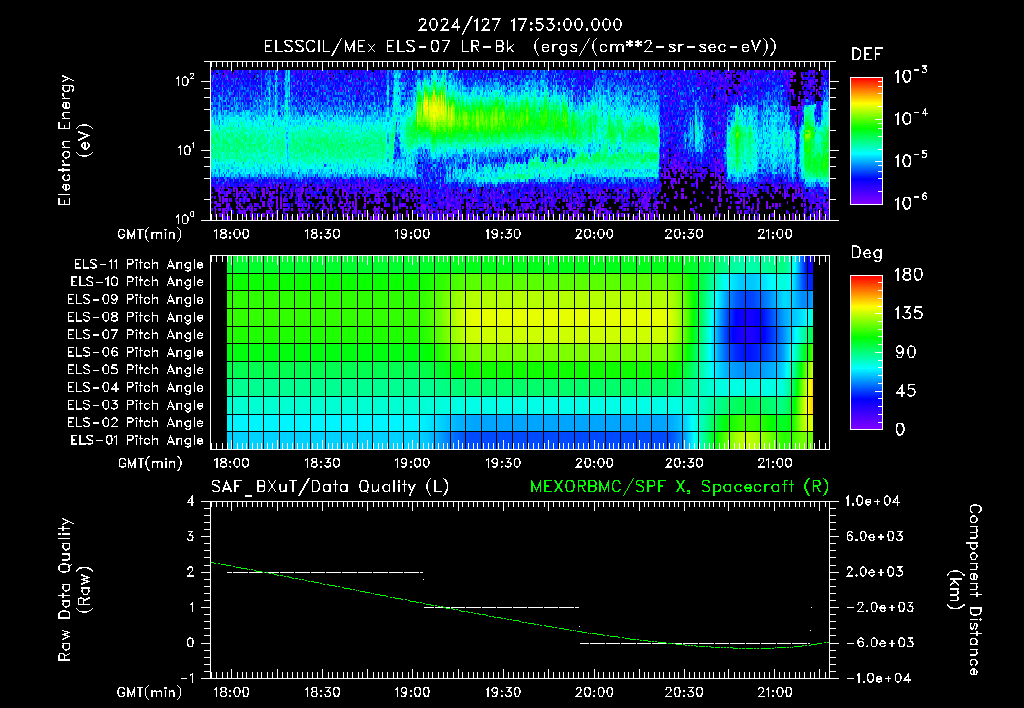Screen dimensions: 1024x708
Task: Select the ELS-02 Pitch Angle row label
Action: pyautogui.click(x=136, y=423)
